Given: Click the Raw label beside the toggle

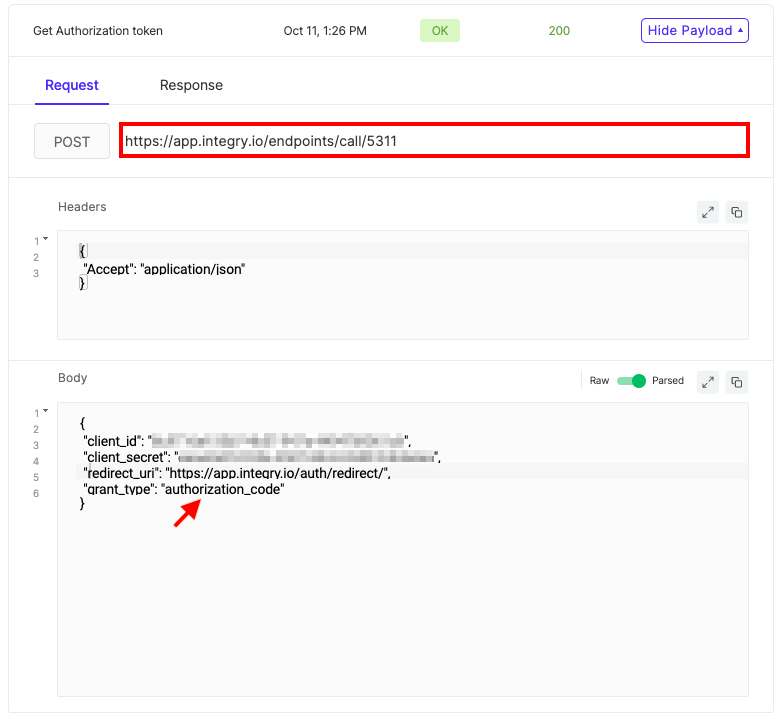Looking at the screenshot, I should point(599,381).
